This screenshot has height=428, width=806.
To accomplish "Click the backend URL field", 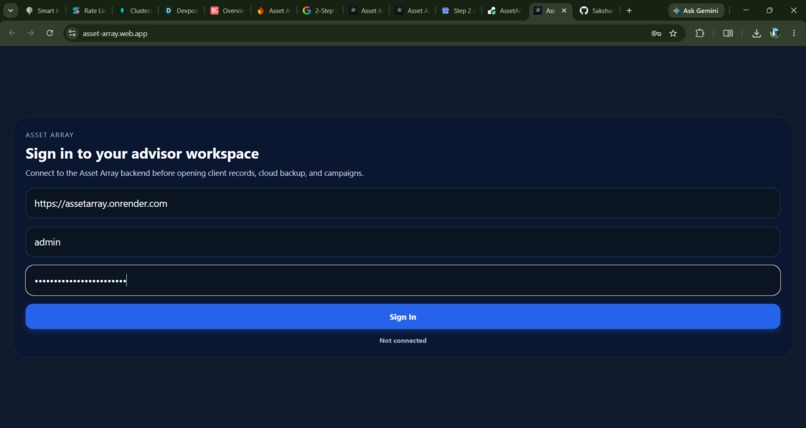I will click(x=403, y=203).
